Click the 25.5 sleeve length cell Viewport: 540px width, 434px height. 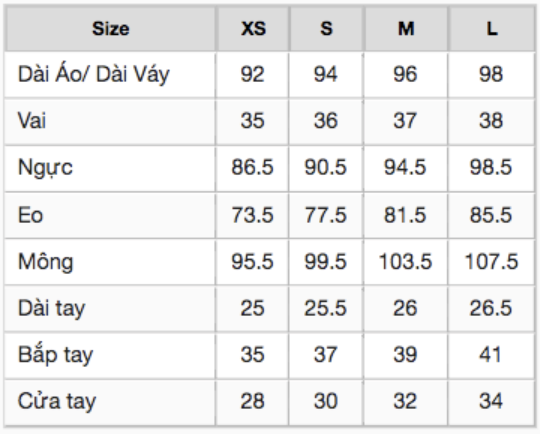pyautogui.click(x=325, y=308)
